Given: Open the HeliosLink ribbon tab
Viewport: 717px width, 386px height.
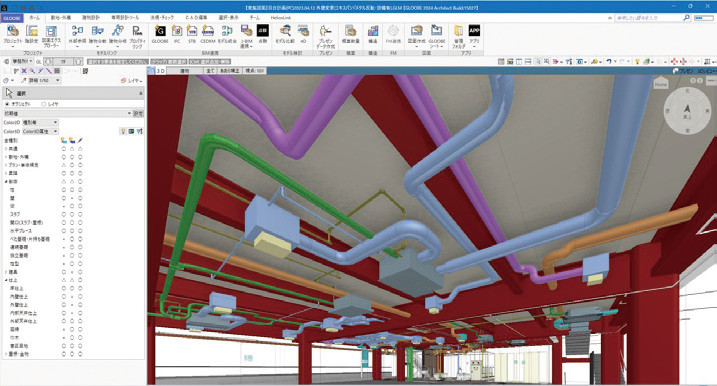Looking at the screenshot, I should [x=281, y=17].
